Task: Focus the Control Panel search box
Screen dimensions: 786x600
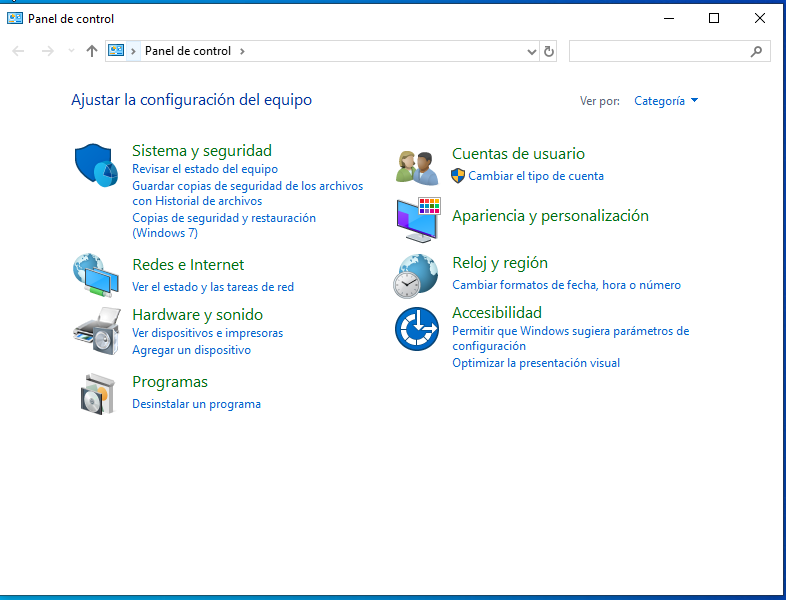Action: tap(669, 51)
